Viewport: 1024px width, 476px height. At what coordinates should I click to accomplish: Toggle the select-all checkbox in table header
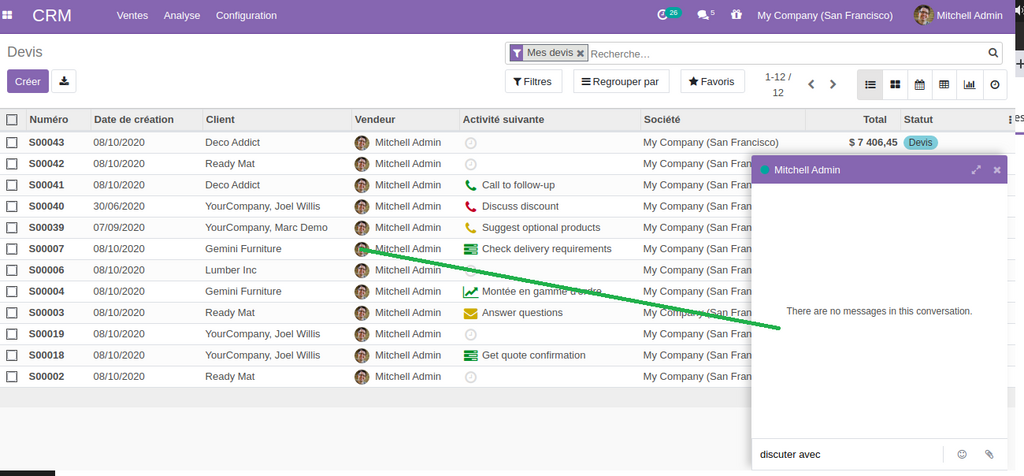coord(12,120)
